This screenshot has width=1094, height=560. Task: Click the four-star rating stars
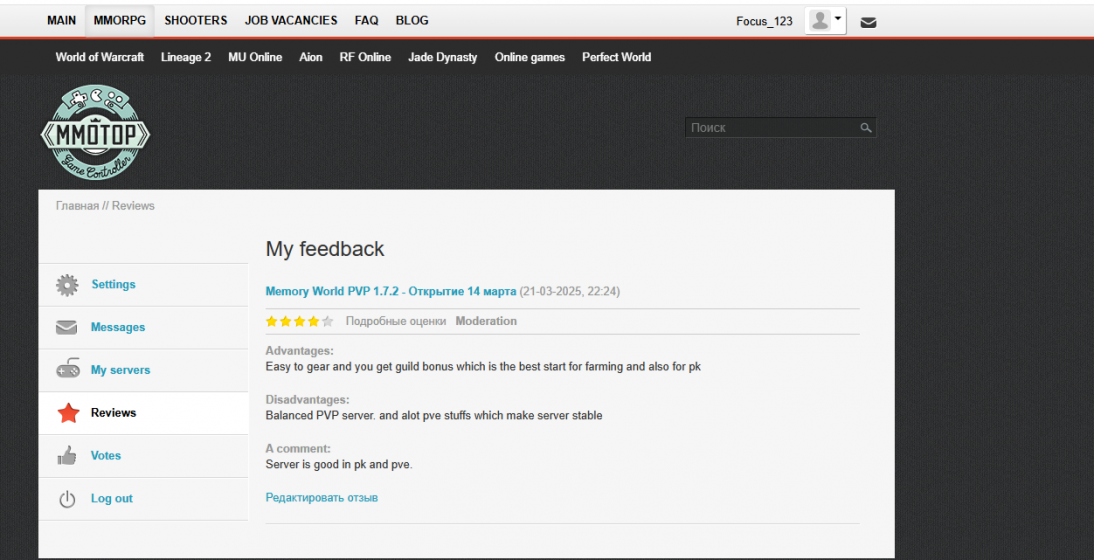[x=299, y=321]
